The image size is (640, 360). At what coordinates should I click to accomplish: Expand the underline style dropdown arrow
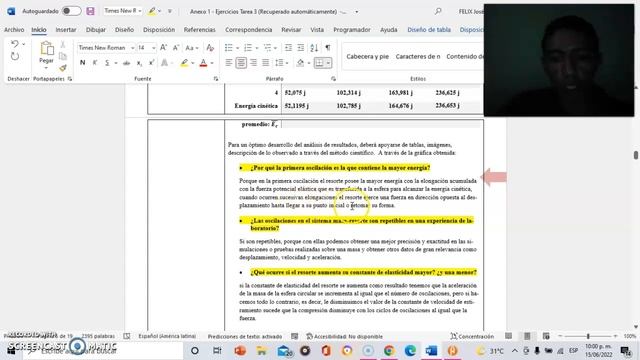point(116,63)
